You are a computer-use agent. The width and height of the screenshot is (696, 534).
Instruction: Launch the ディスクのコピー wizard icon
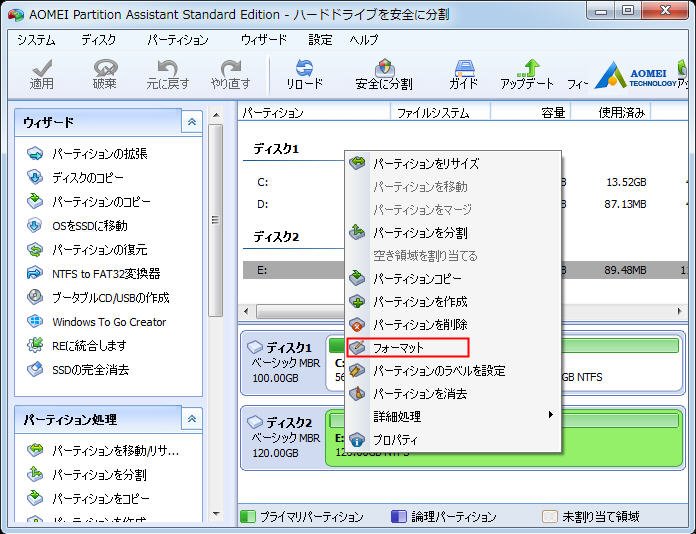point(35,178)
